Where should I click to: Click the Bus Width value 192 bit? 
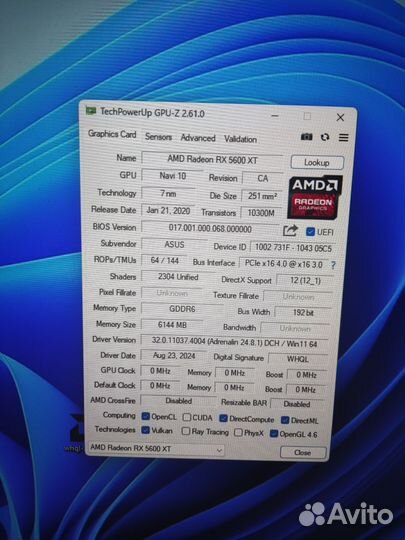click(x=303, y=312)
